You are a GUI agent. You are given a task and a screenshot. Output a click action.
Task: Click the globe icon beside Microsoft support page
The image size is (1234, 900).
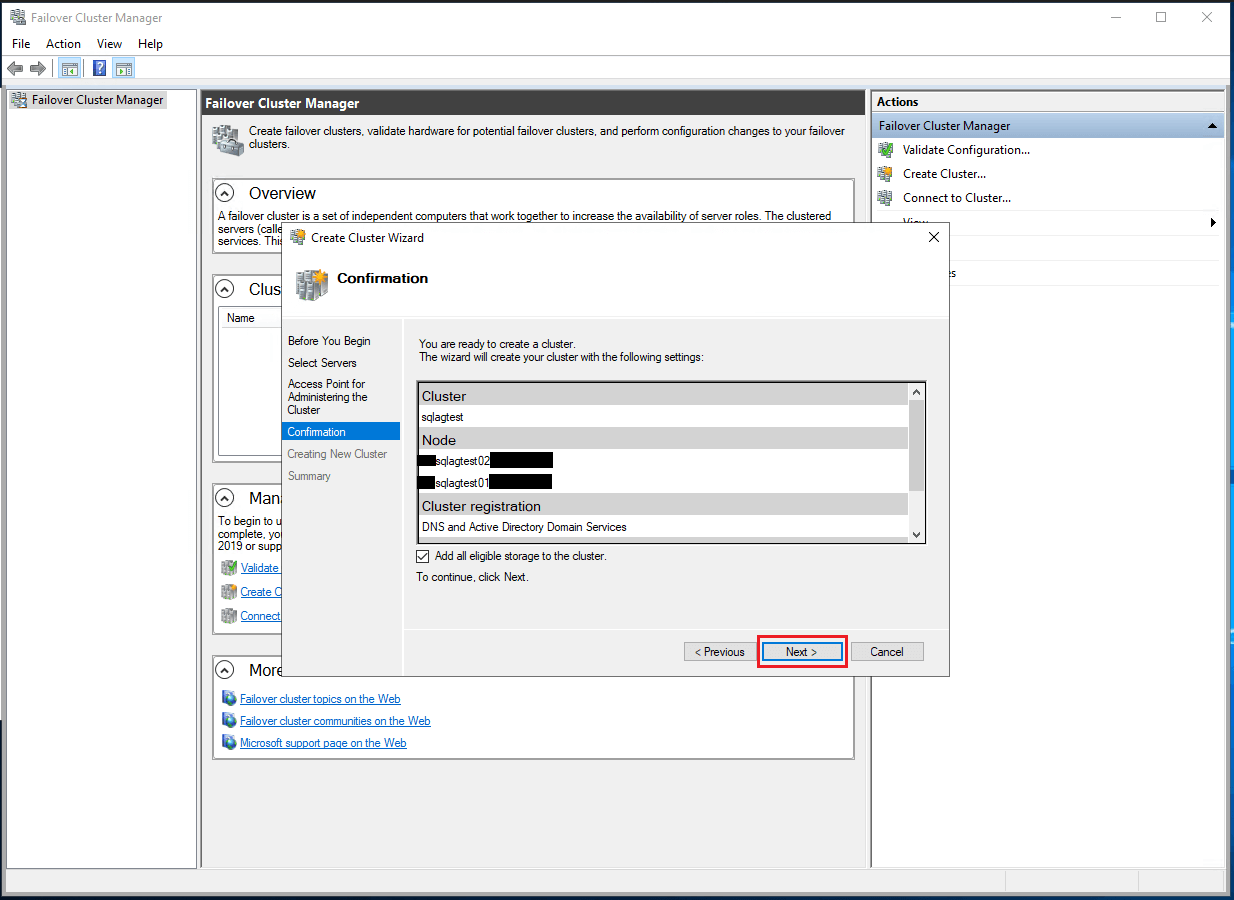[229, 743]
